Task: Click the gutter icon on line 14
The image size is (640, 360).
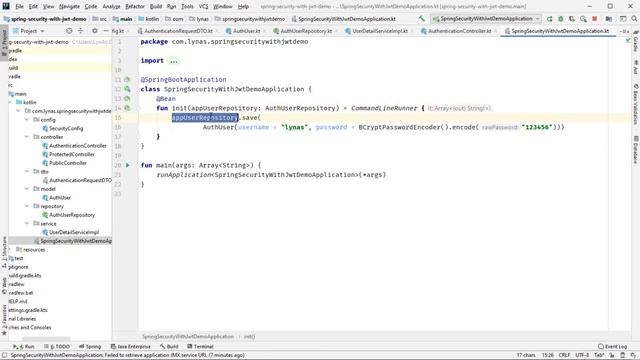Action: (x=127, y=108)
